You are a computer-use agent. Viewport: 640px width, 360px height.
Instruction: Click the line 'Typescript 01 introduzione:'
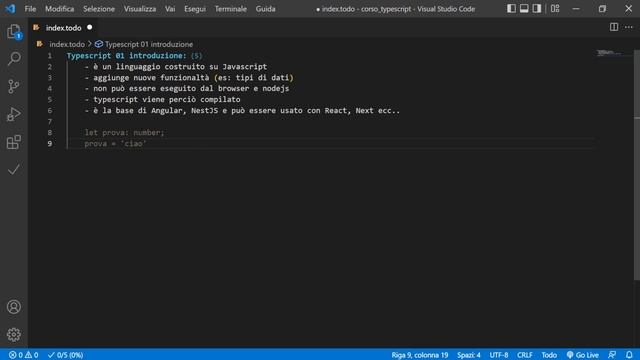126,56
